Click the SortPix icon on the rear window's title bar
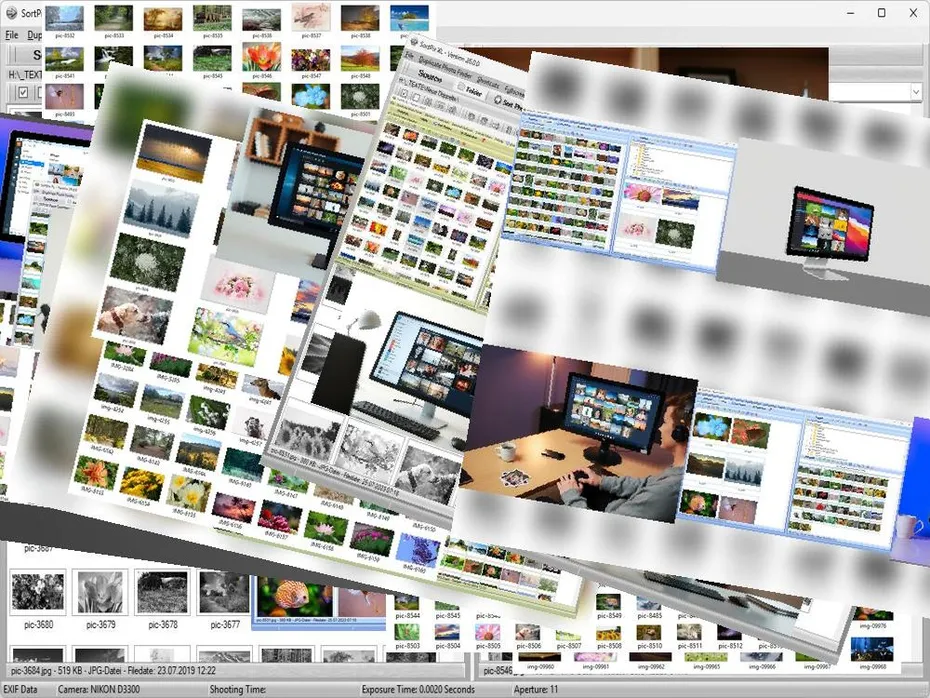Viewport: 930px width, 698px height. point(9,14)
